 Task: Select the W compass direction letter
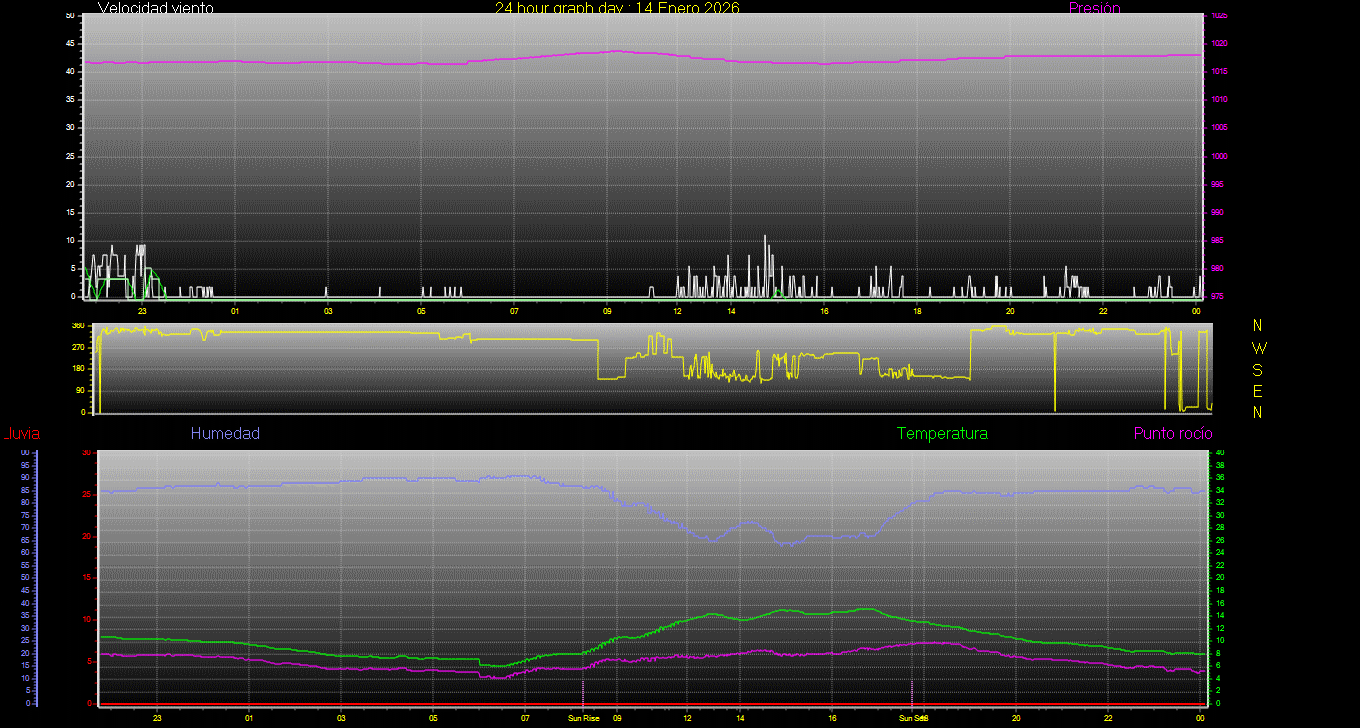[x=1258, y=348]
